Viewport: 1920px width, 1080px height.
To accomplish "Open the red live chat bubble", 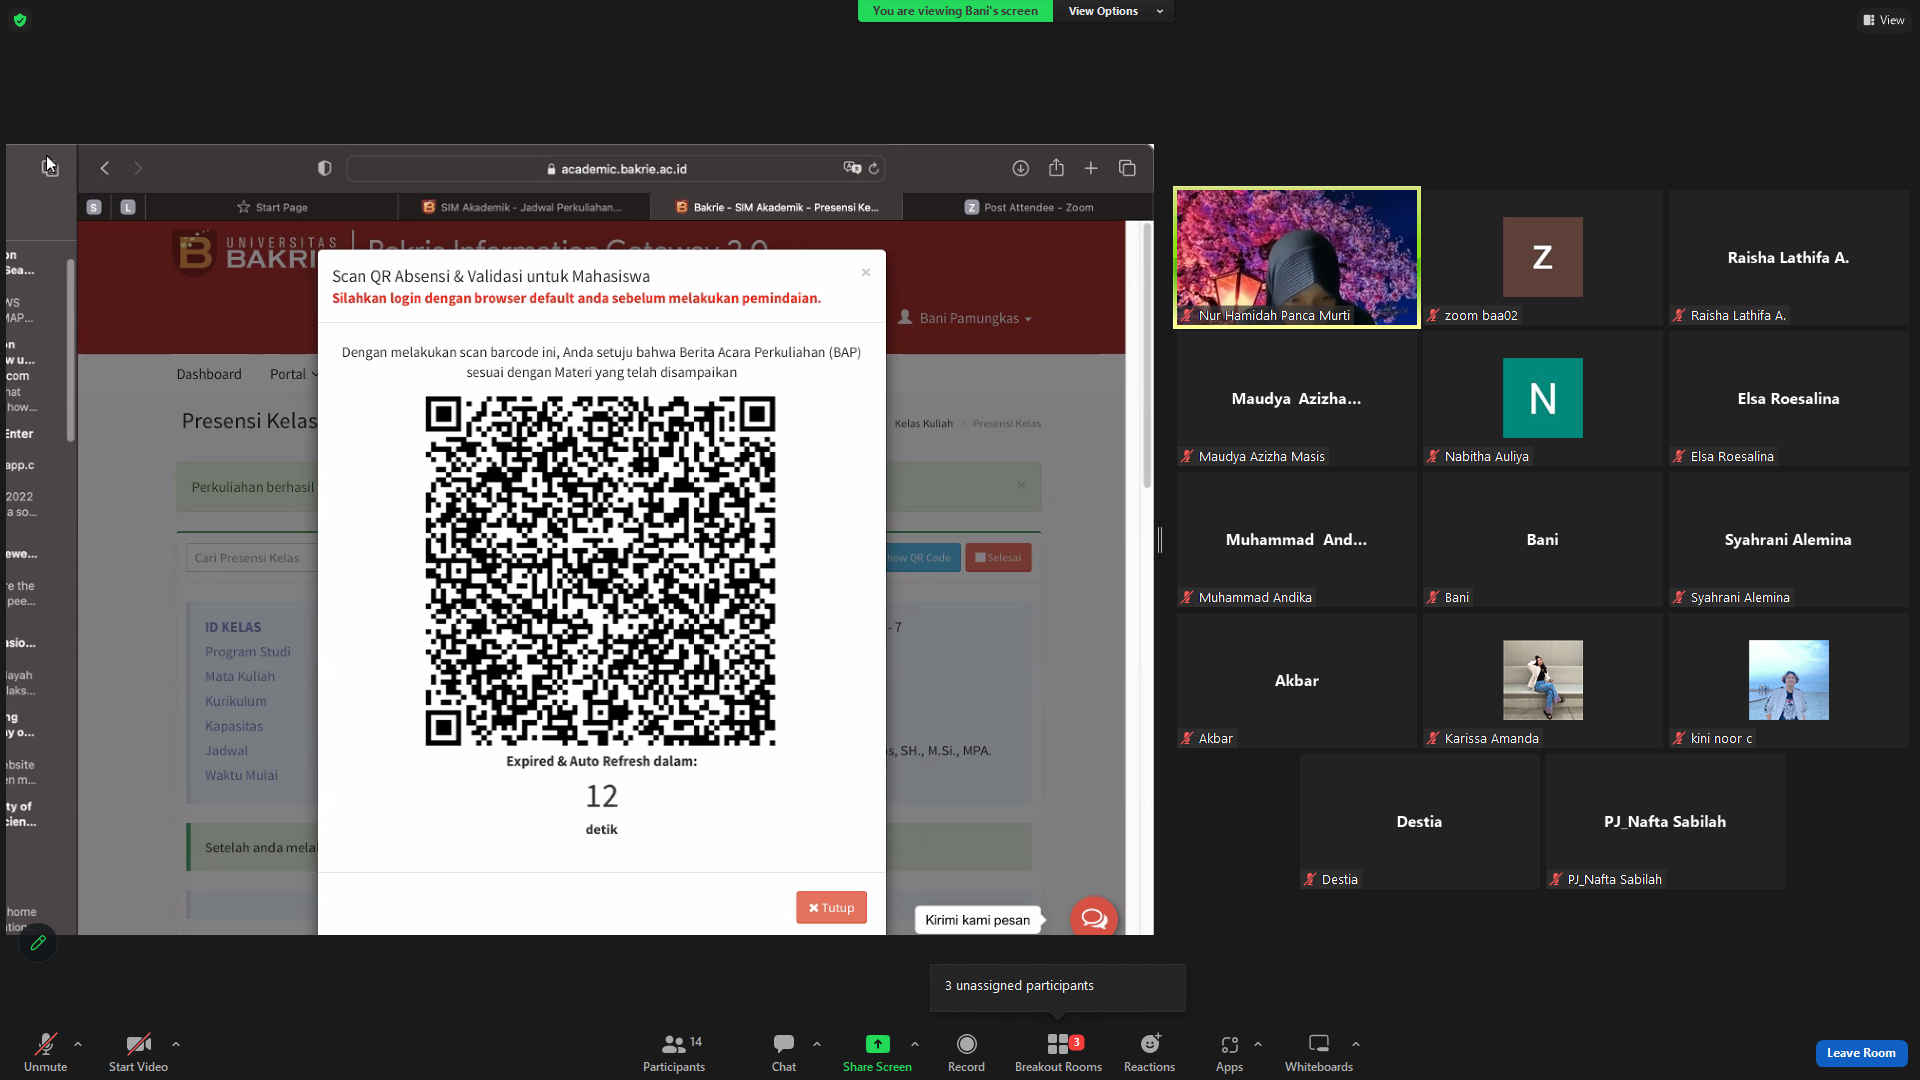I will coord(1094,919).
